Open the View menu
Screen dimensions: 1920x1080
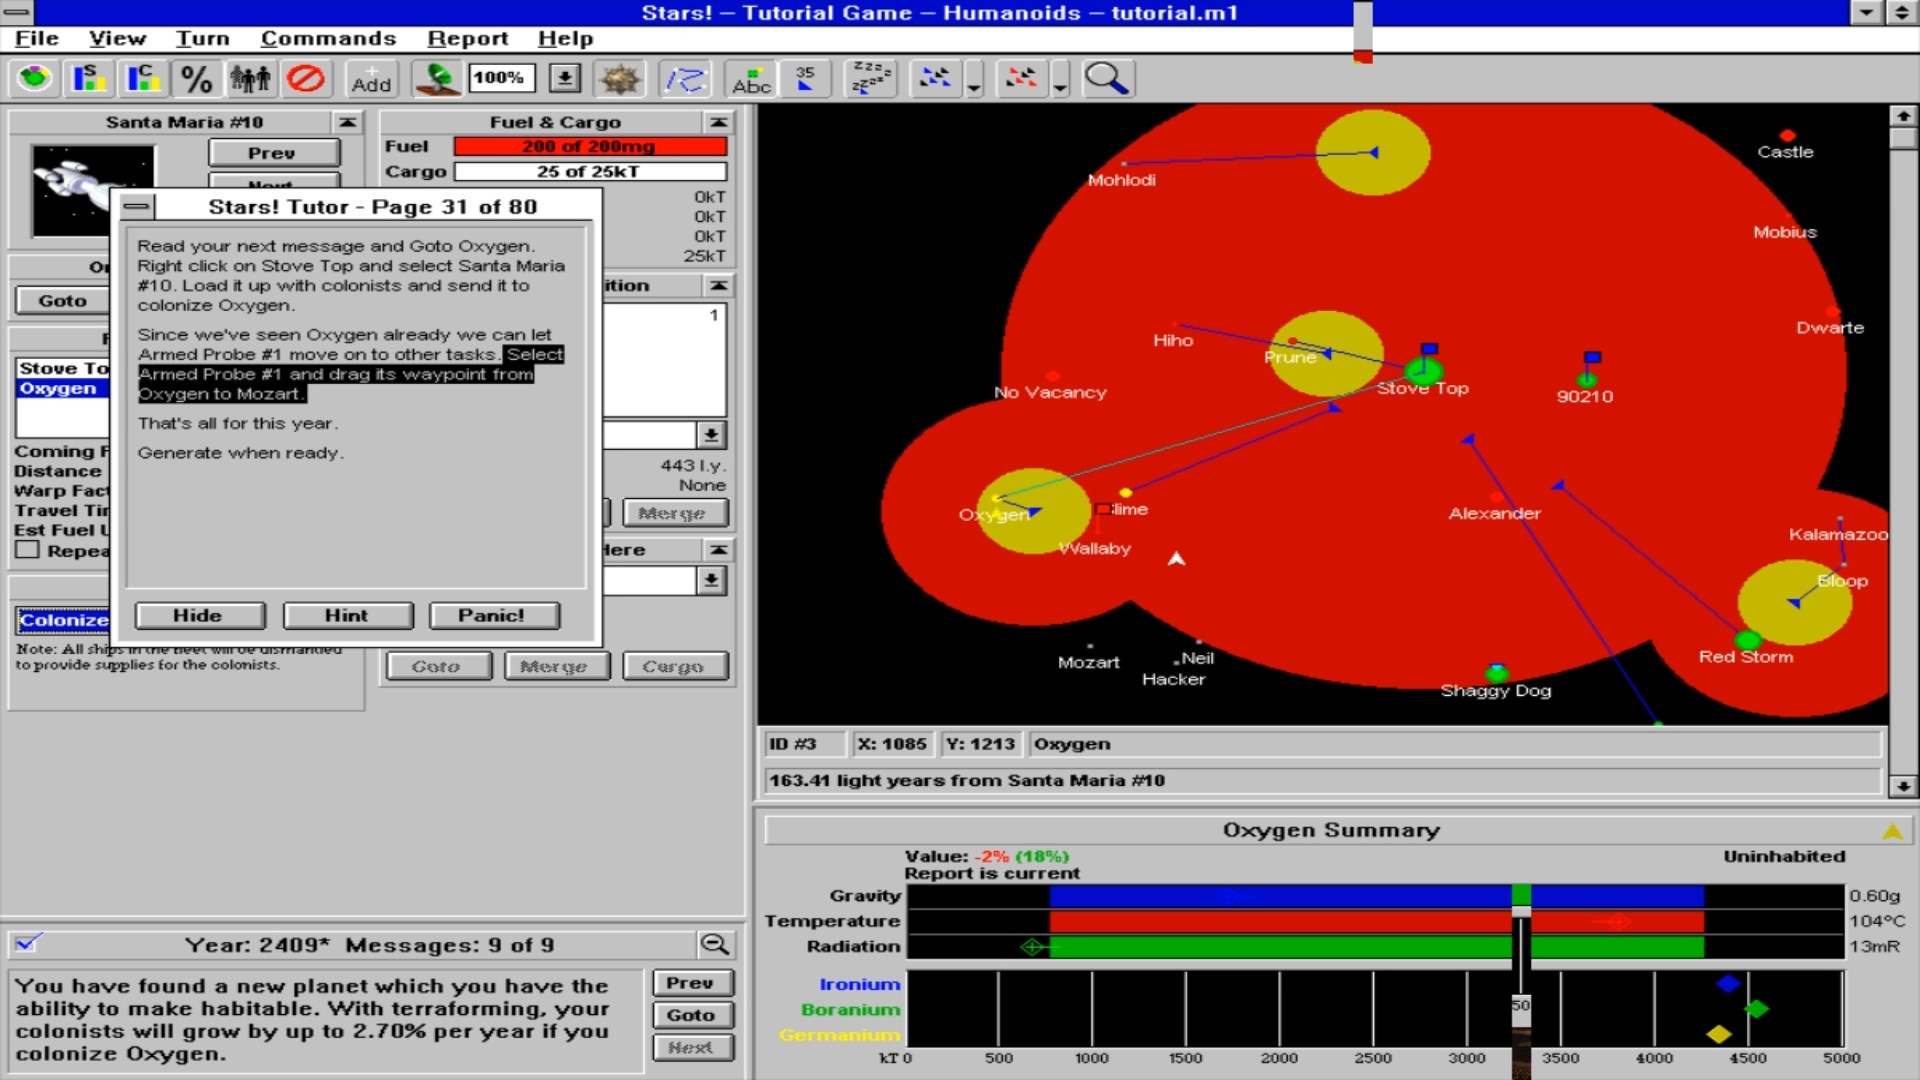tap(117, 38)
